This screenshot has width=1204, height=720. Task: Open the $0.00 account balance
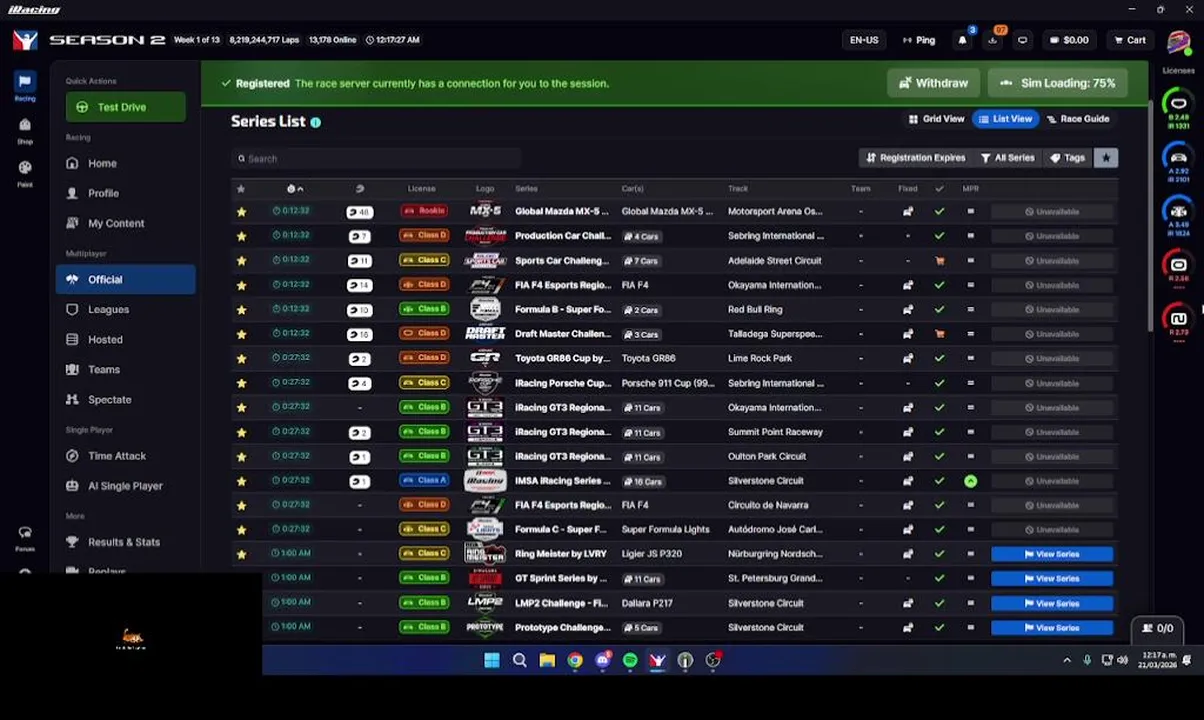click(1068, 40)
